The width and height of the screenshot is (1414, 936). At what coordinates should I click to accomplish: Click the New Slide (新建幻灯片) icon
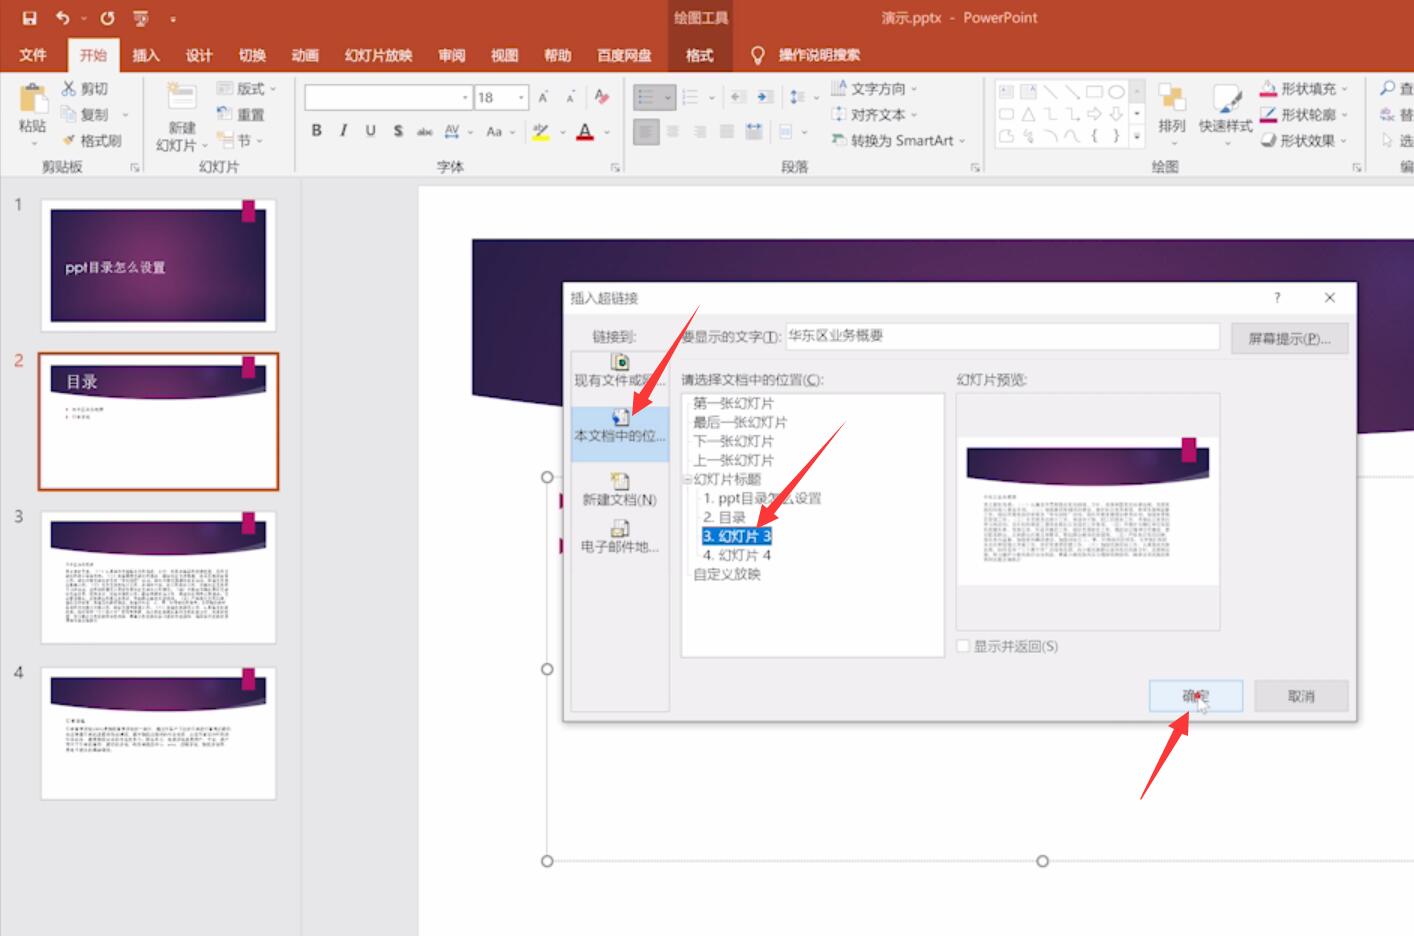[x=181, y=98]
